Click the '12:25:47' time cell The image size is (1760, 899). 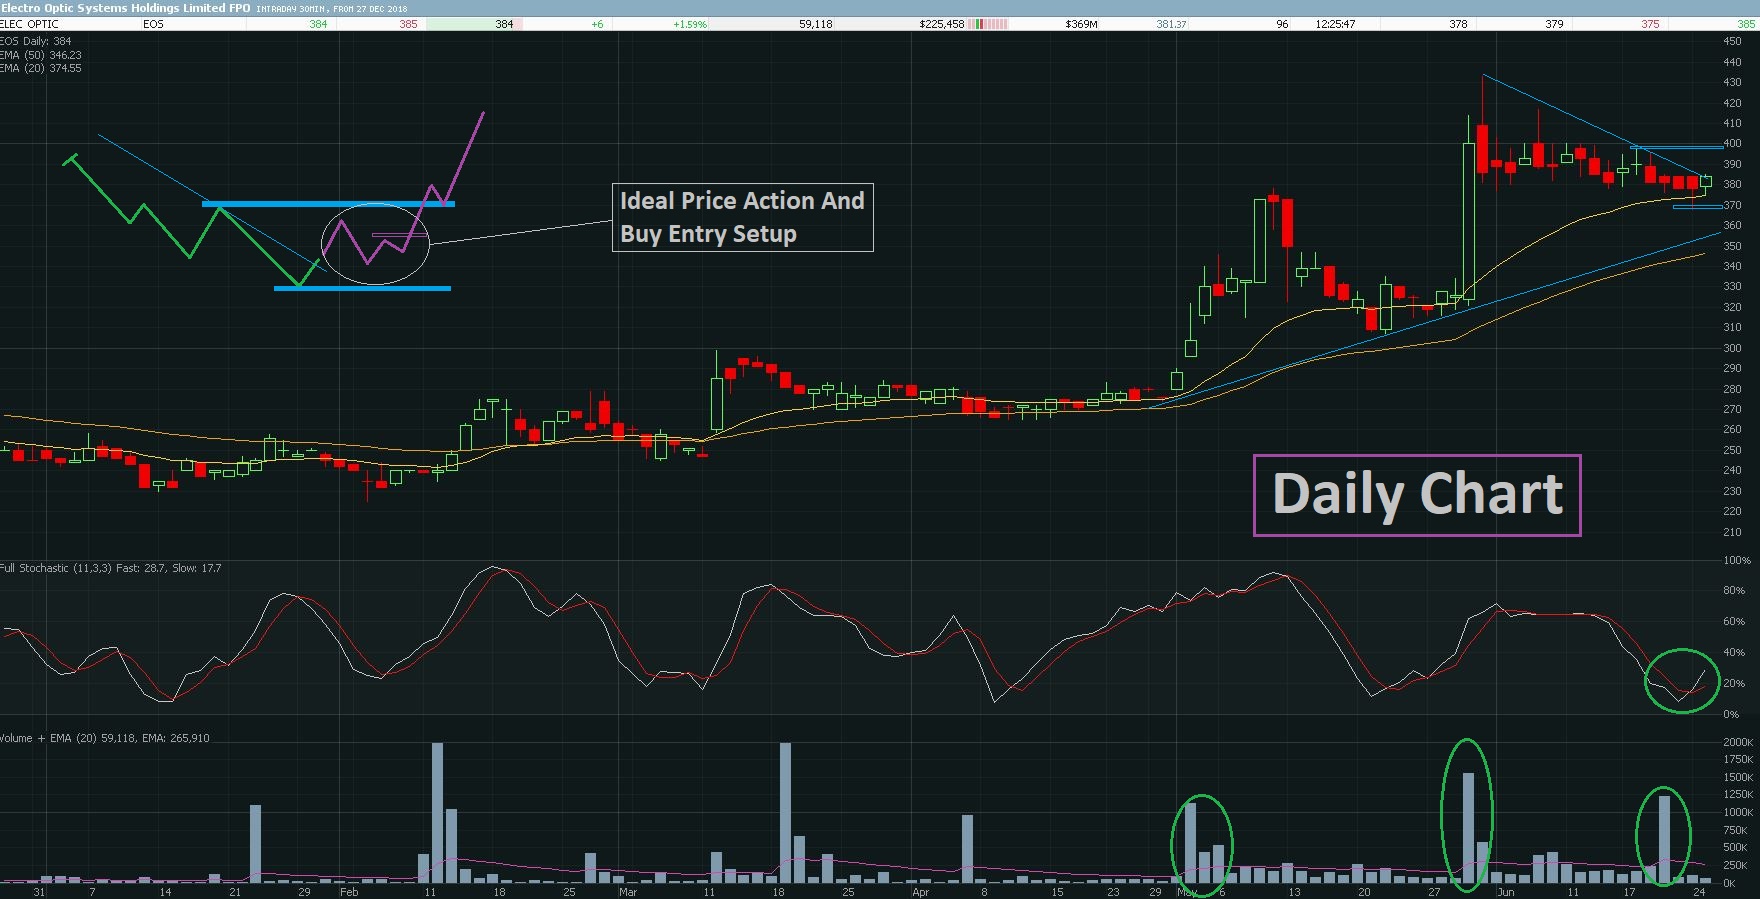coord(1335,24)
